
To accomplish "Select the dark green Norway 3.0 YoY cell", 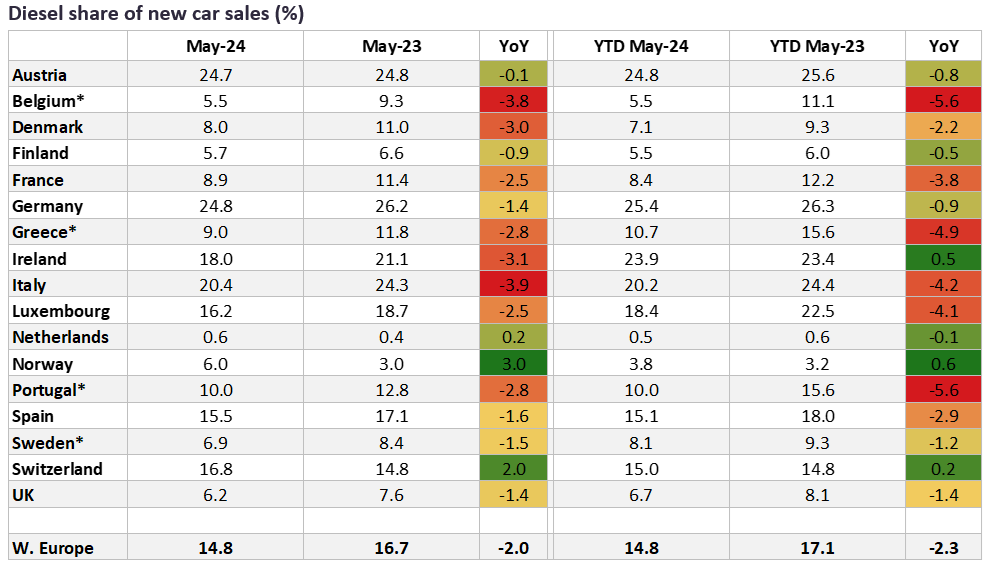I will [x=514, y=364].
